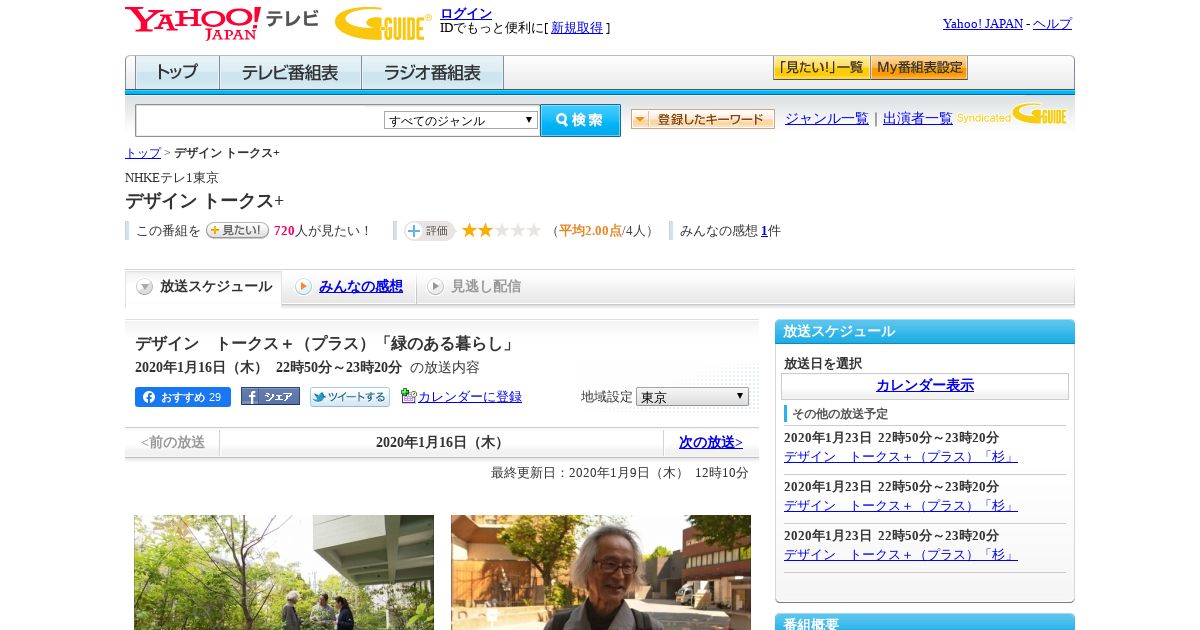Expand the すべてのジャンル genre dropdown
This screenshot has height=630, width=1200.
pos(461,120)
